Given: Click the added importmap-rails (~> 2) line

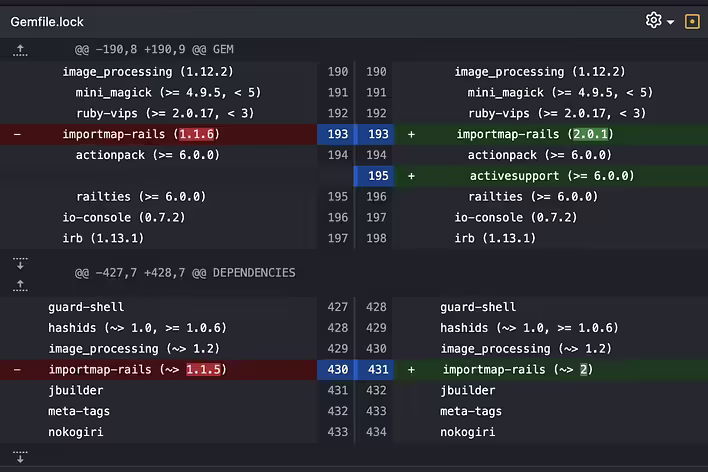Looking at the screenshot, I should click(x=517, y=370).
